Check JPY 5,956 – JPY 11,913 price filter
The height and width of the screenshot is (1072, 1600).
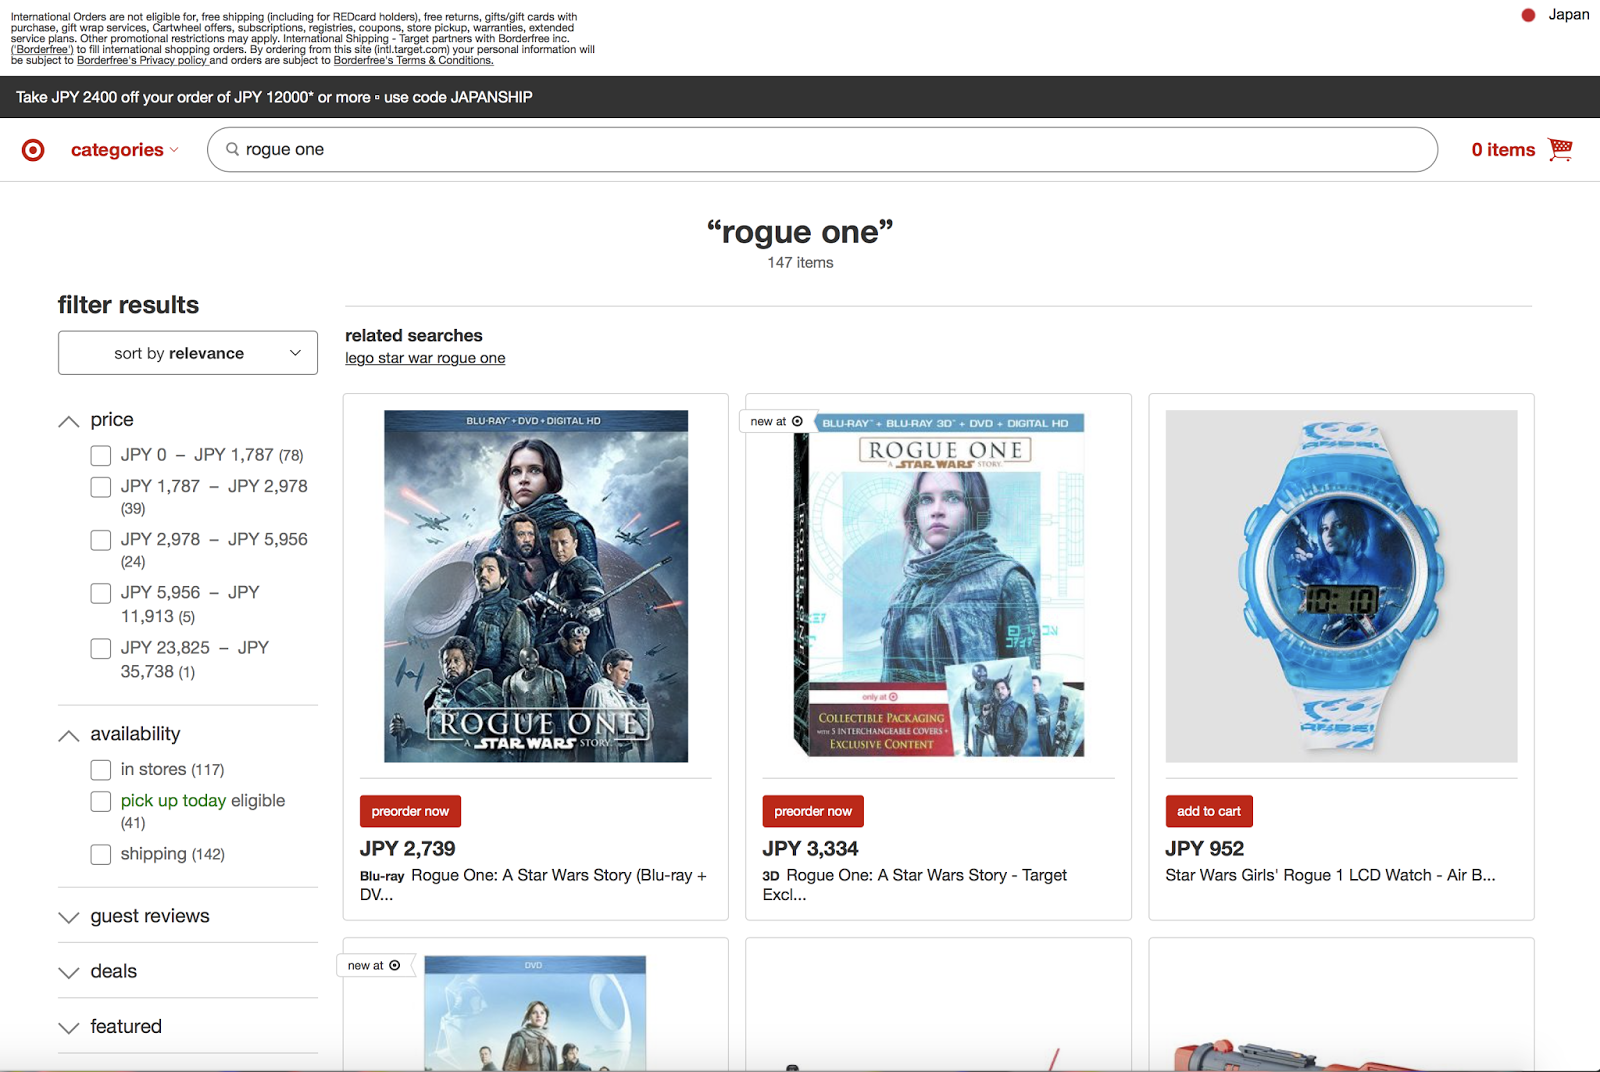tap(101, 593)
